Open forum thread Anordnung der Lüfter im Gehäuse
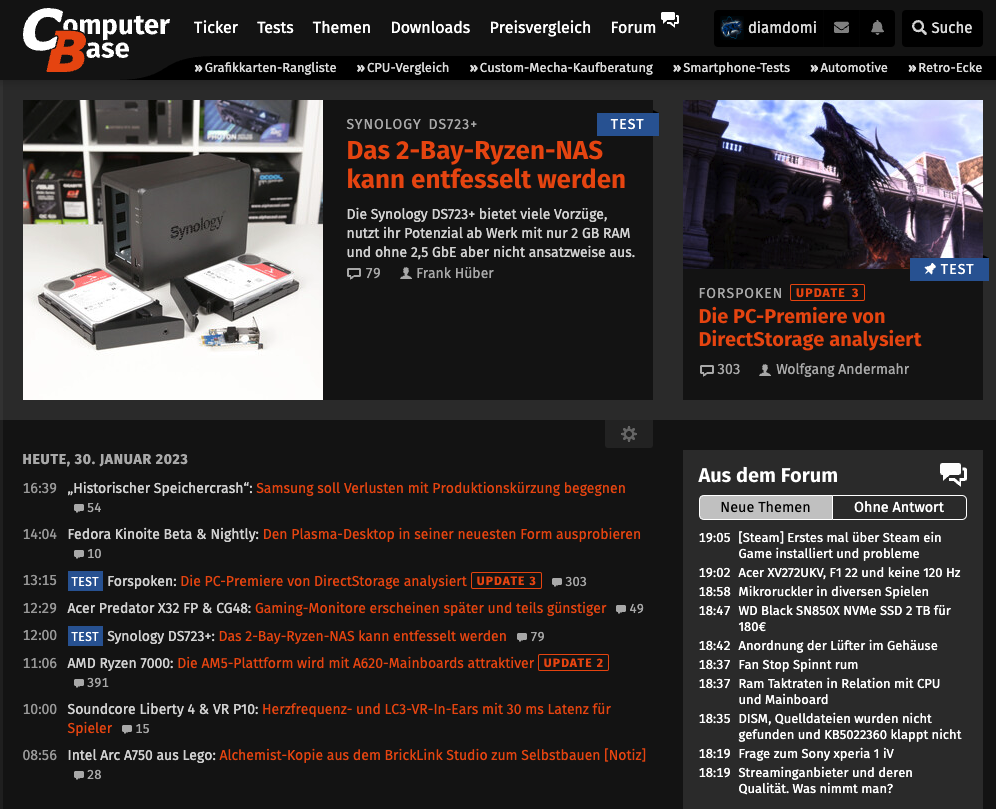996x809 pixels. click(837, 646)
